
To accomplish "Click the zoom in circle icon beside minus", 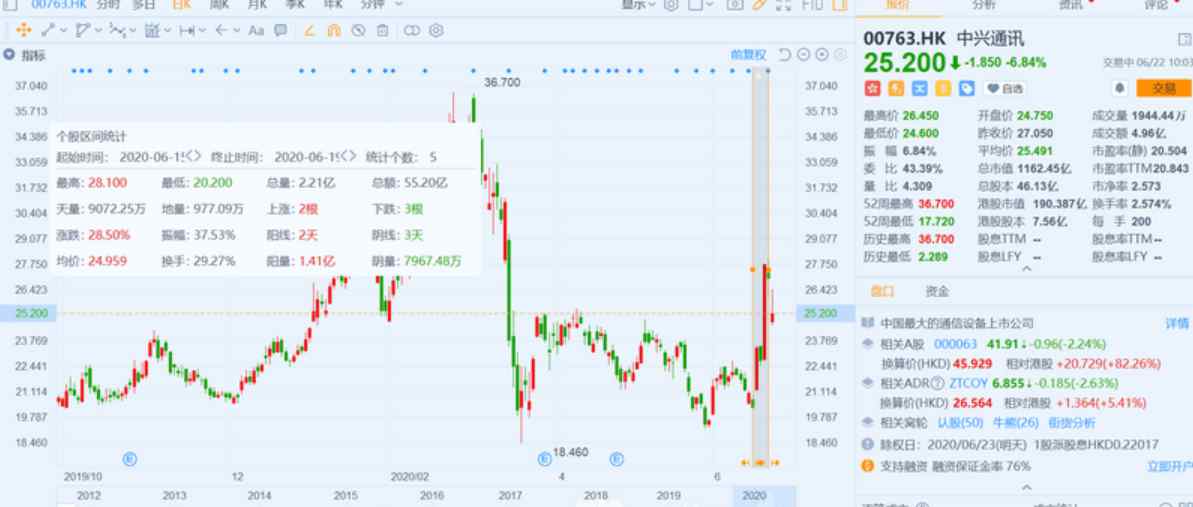I will (822, 55).
